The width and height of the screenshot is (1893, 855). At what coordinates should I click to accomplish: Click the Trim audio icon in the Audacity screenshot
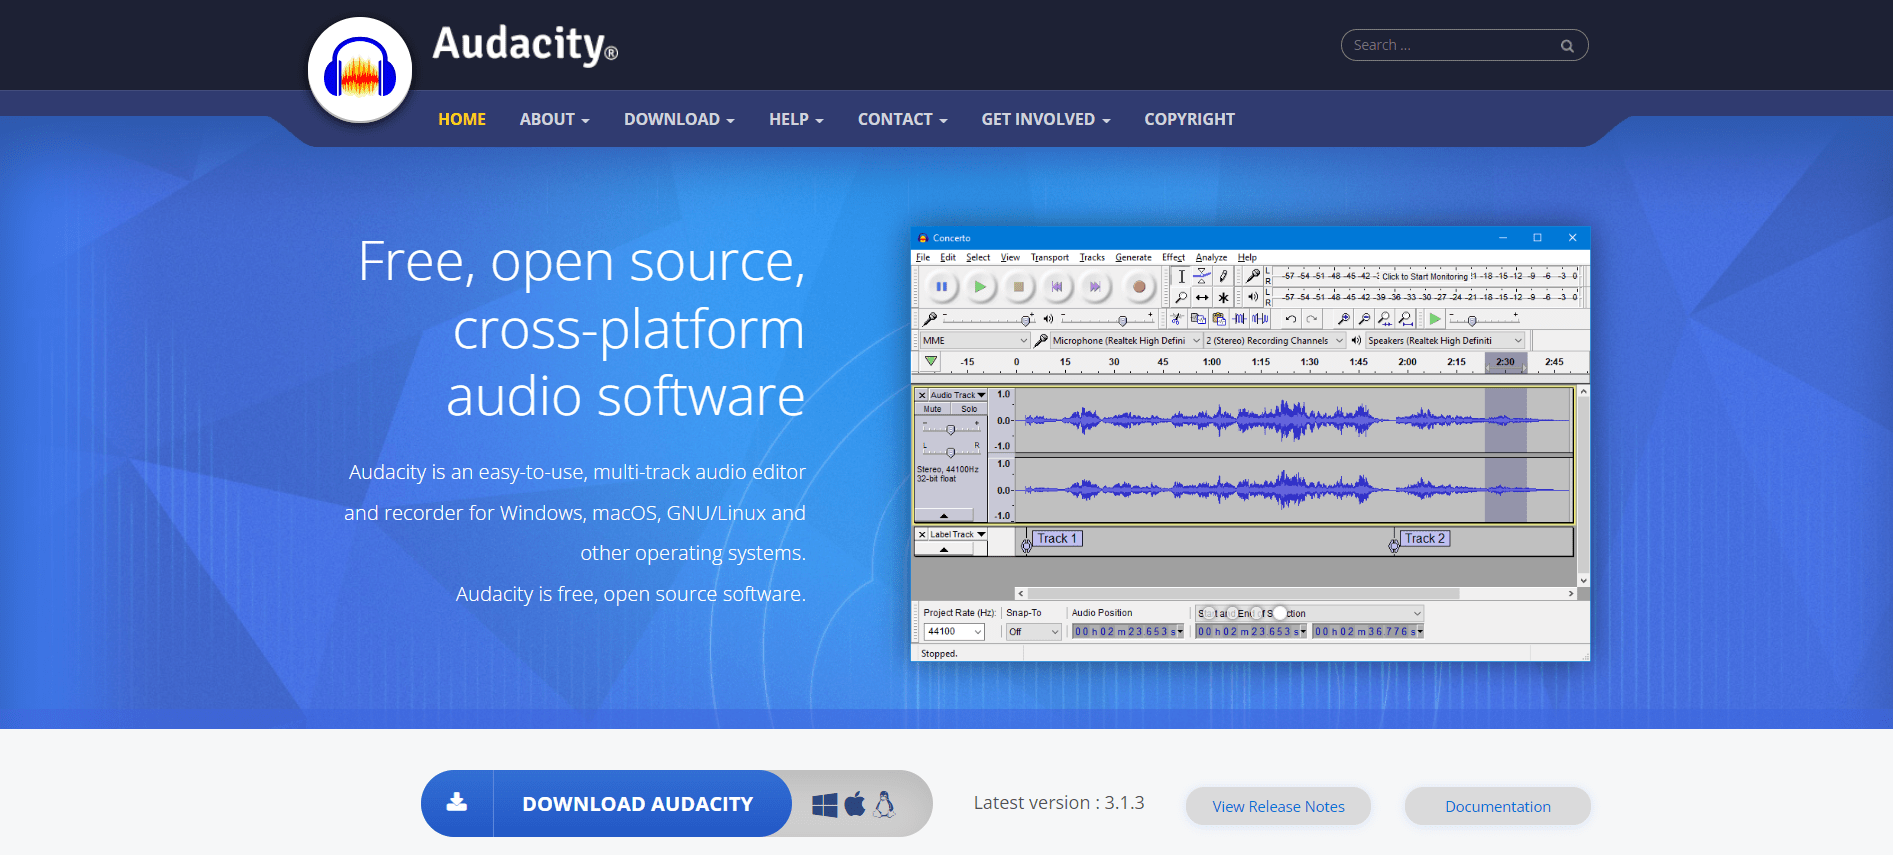[x=1240, y=319]
